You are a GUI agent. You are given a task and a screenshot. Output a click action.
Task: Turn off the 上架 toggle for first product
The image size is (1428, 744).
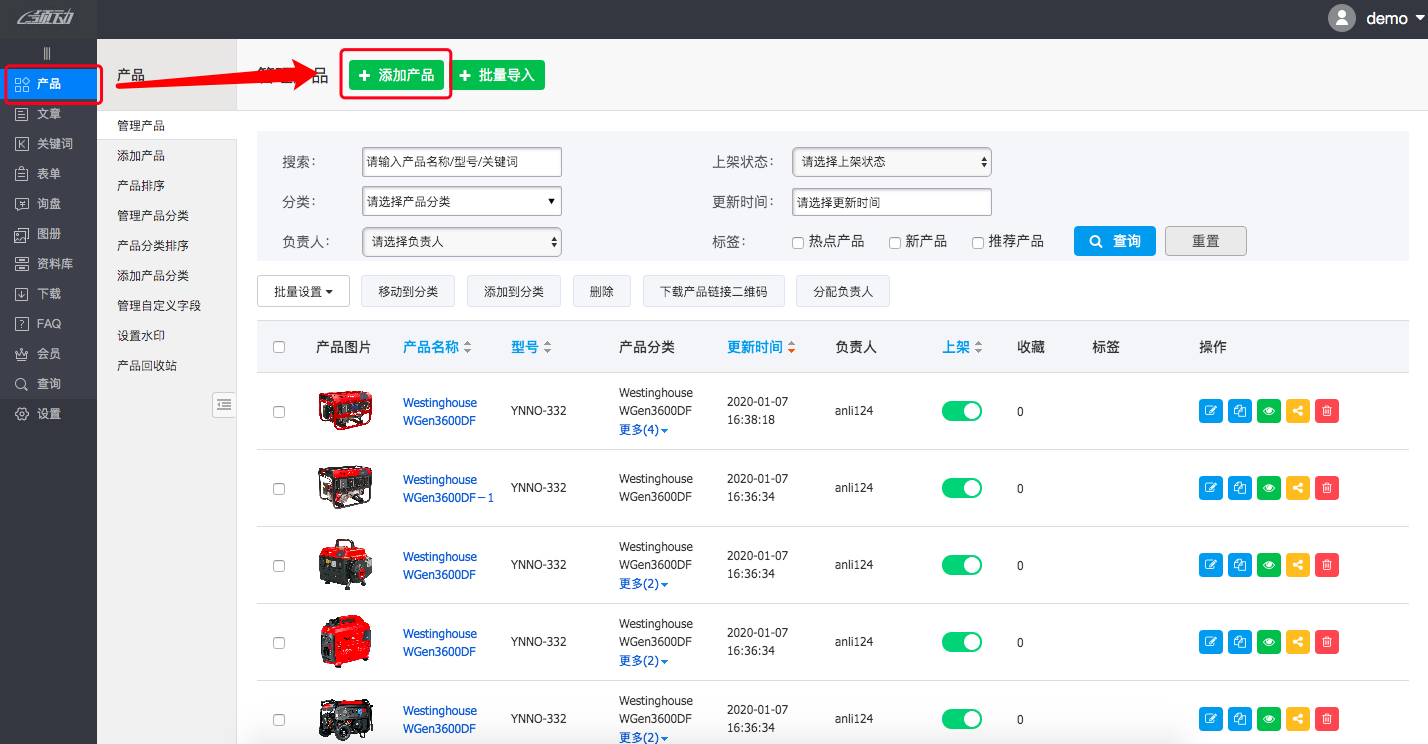[961, 410]
